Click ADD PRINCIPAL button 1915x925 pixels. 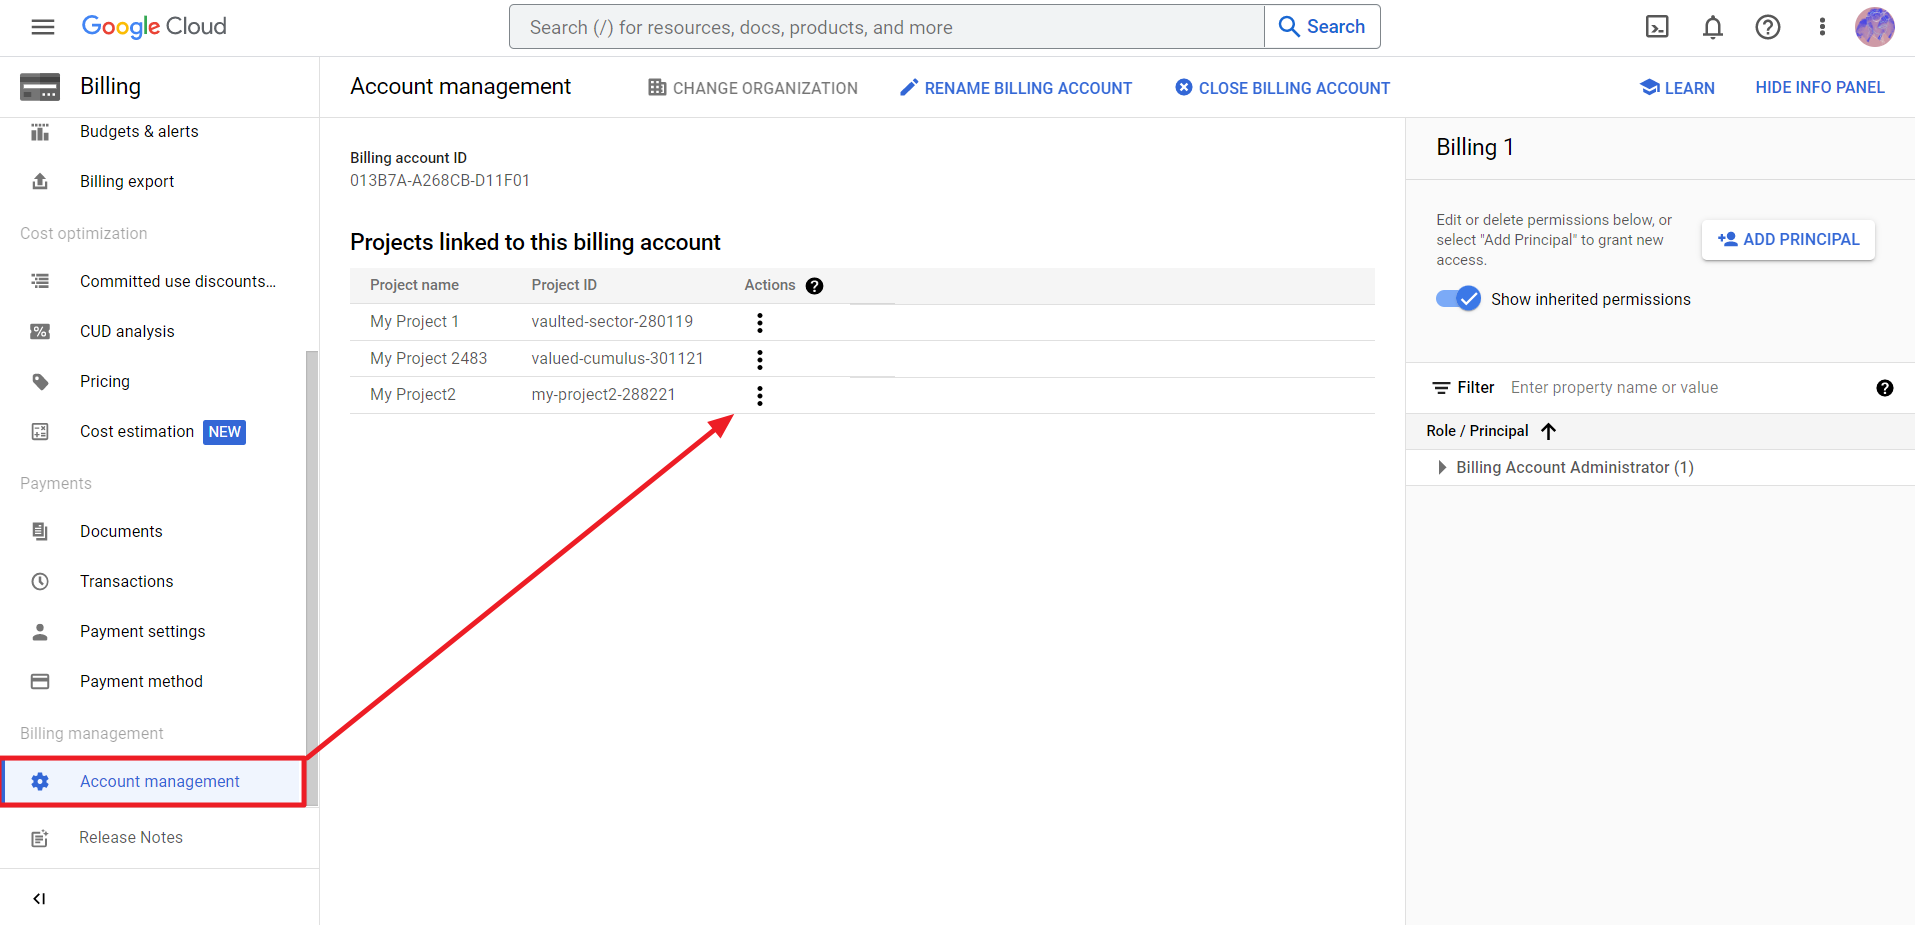click(1788, 240)
